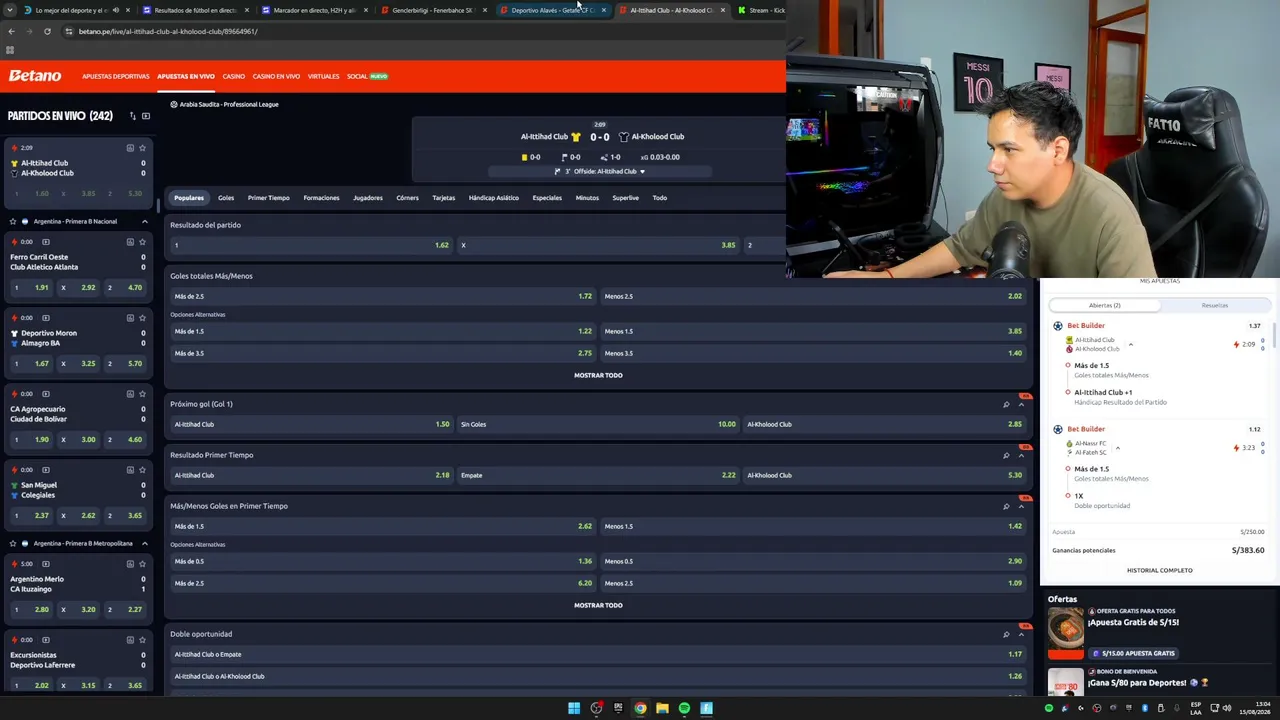Open stats for the Deportivo Moron match
Viewport: 1280px width, 720px height.
point(130,318)
